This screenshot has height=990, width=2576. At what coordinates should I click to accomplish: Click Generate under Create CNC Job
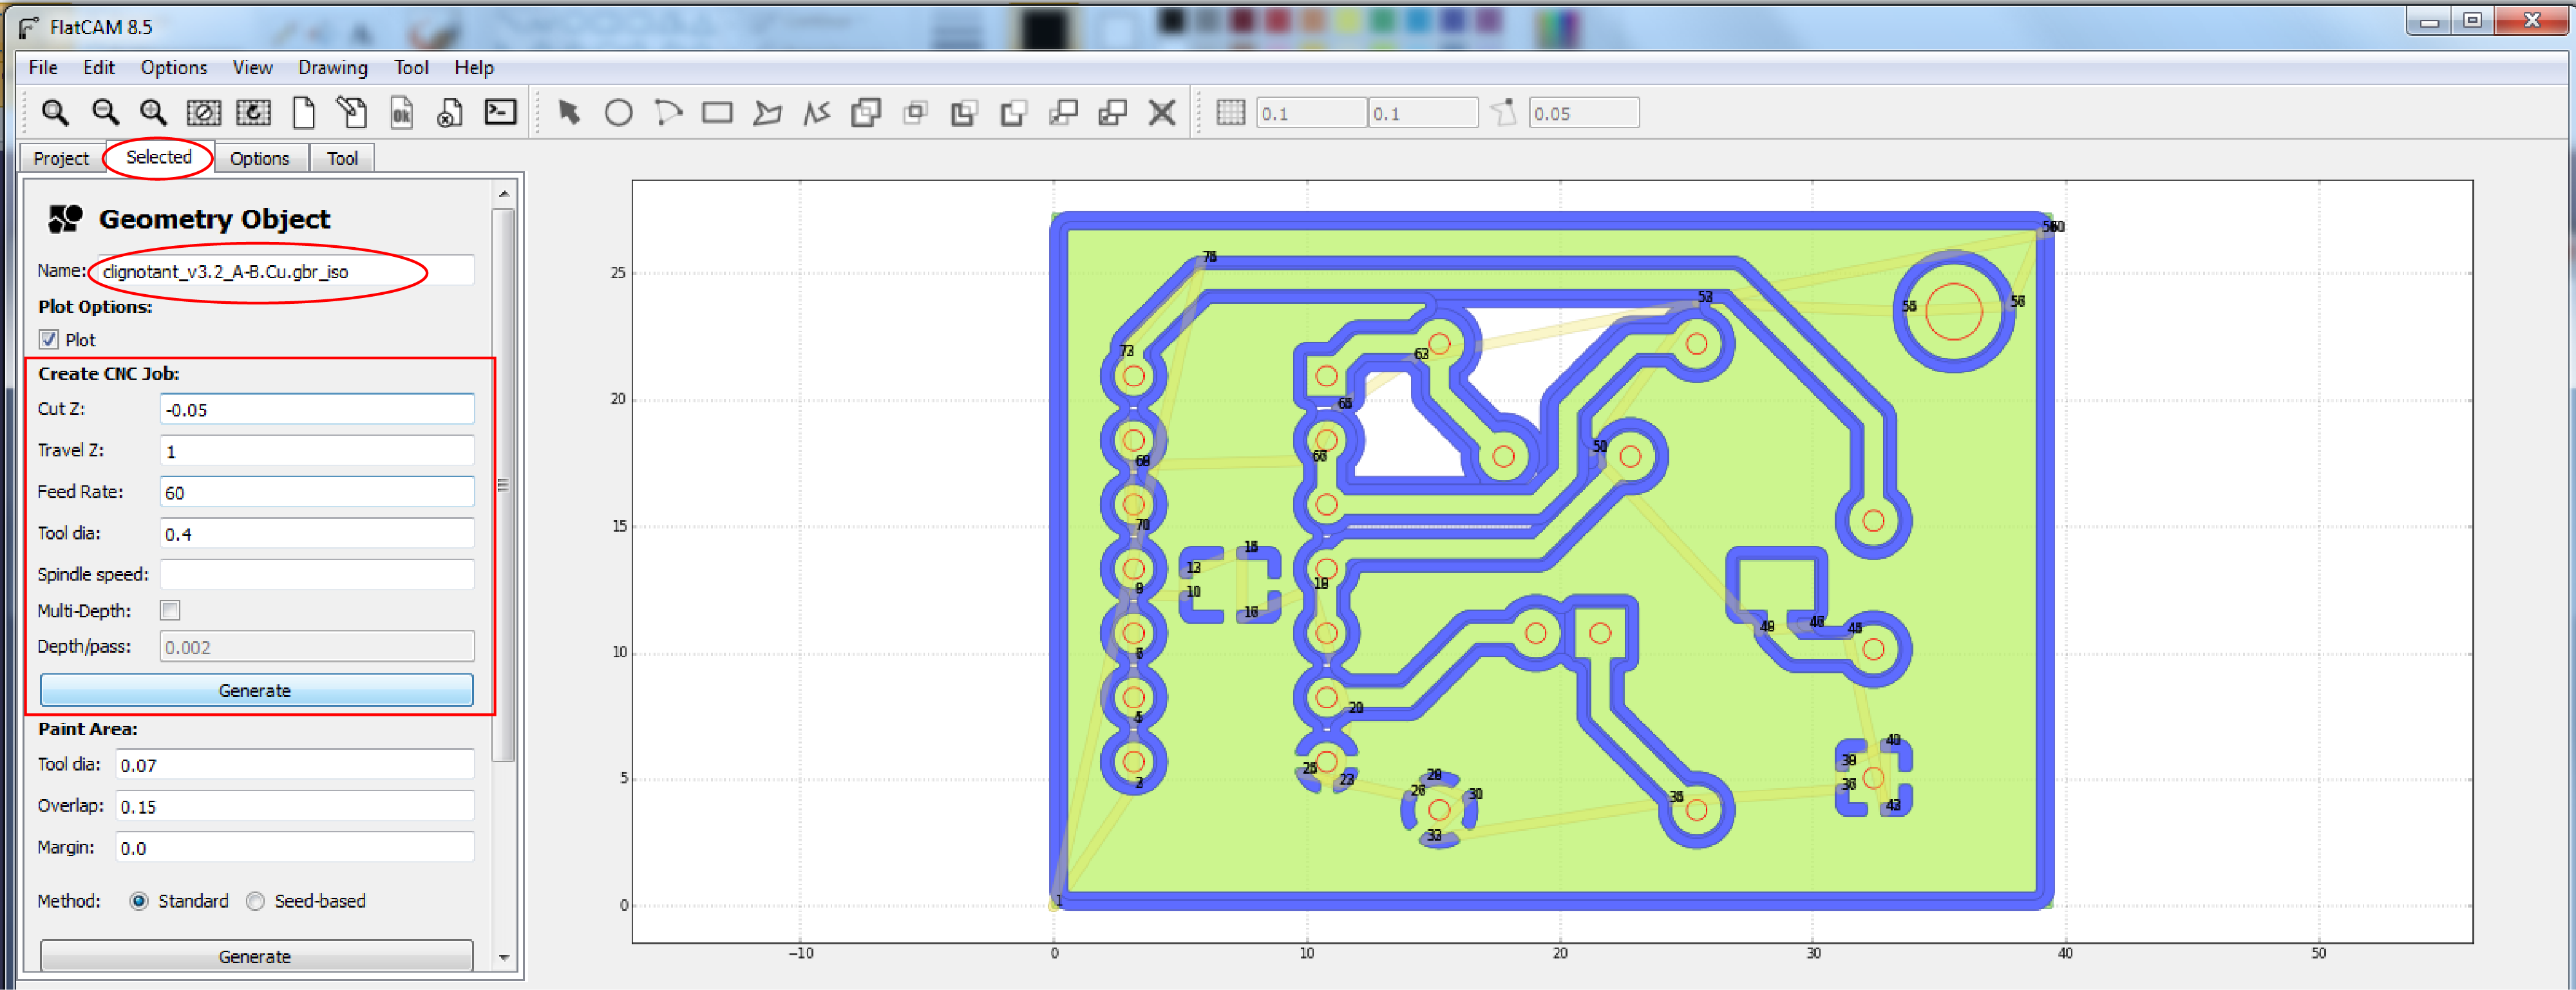point(255,690)
